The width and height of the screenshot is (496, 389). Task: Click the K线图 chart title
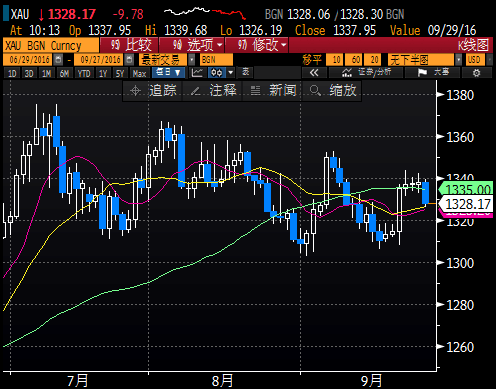473,45
